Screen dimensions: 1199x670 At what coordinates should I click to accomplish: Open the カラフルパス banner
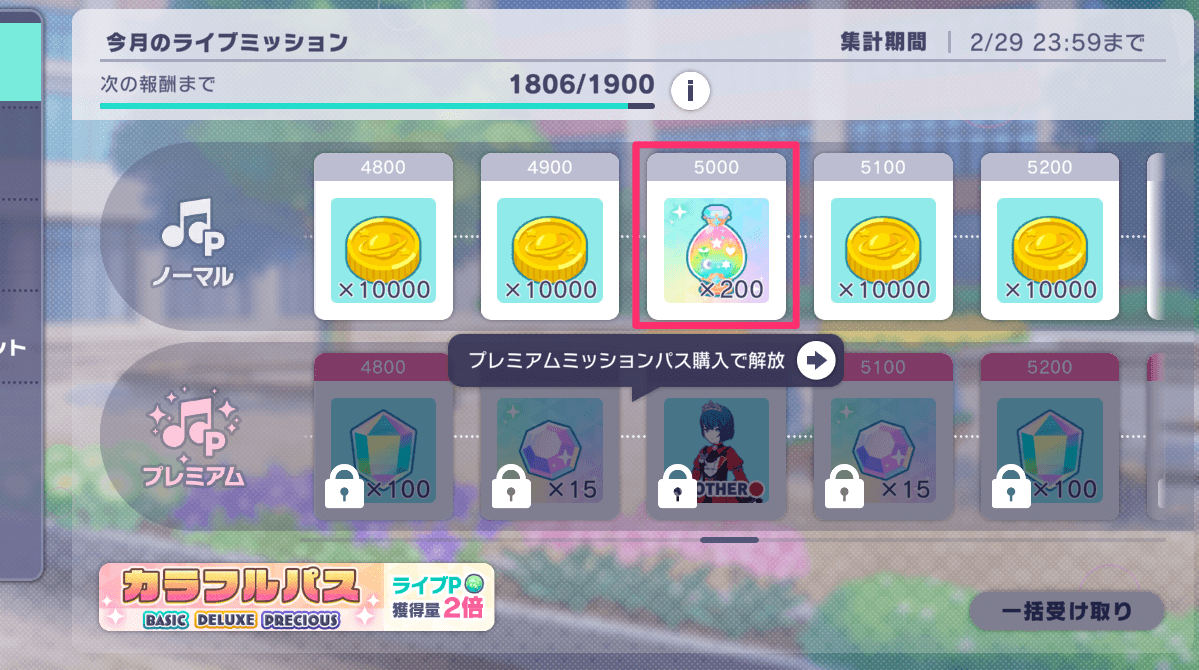point(297,597)
